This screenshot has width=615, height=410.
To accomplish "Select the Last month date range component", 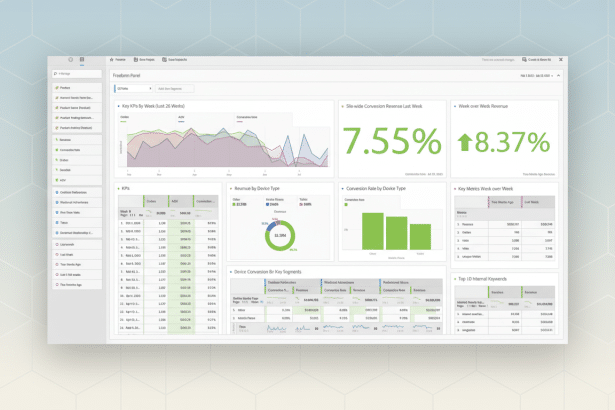I will 77,245.
